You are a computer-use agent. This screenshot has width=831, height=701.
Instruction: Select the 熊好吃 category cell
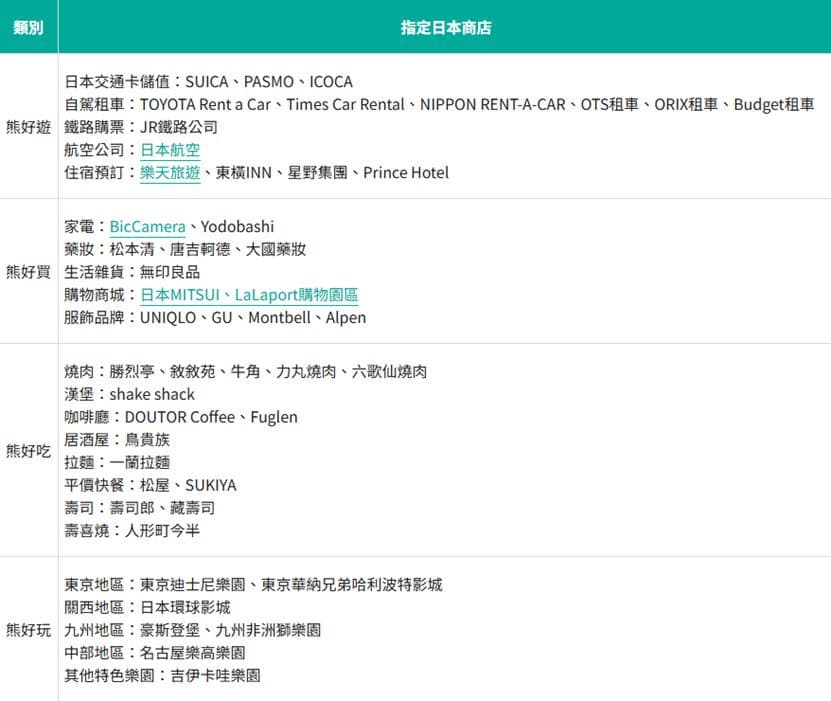pyautogui.click(x=29, y=451)
